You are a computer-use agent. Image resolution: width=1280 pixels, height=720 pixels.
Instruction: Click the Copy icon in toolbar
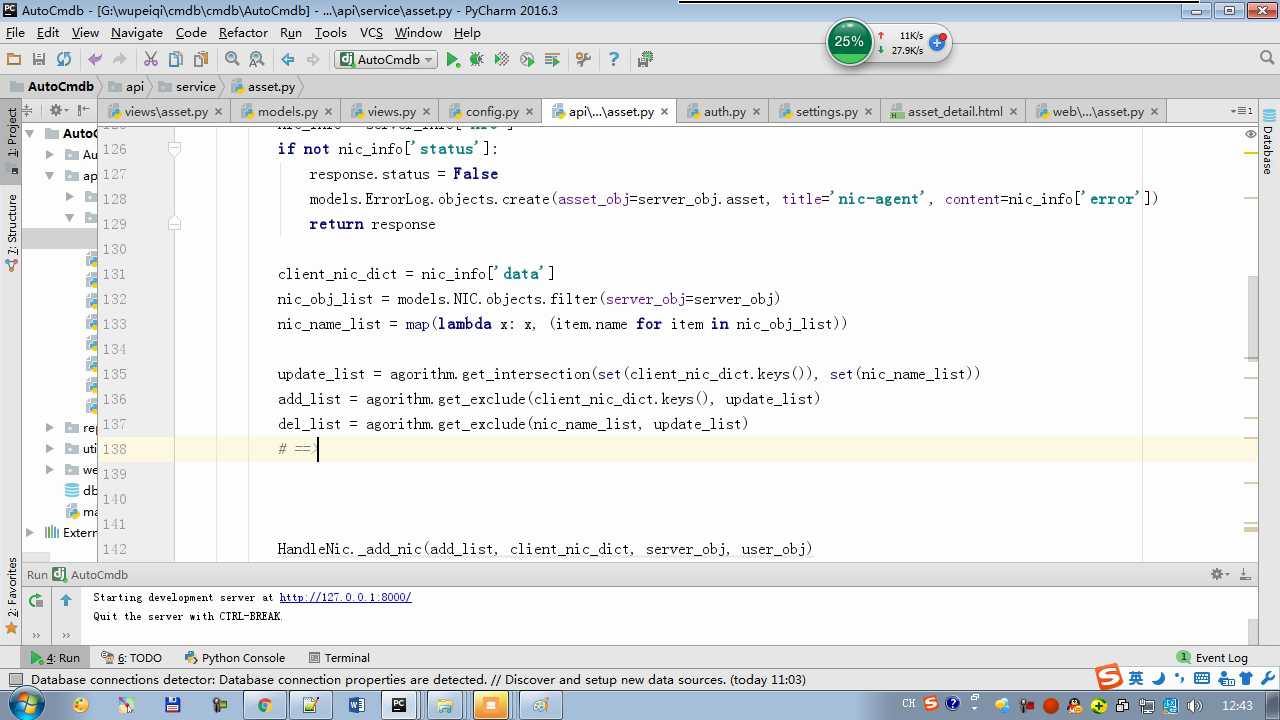[177, 60]
